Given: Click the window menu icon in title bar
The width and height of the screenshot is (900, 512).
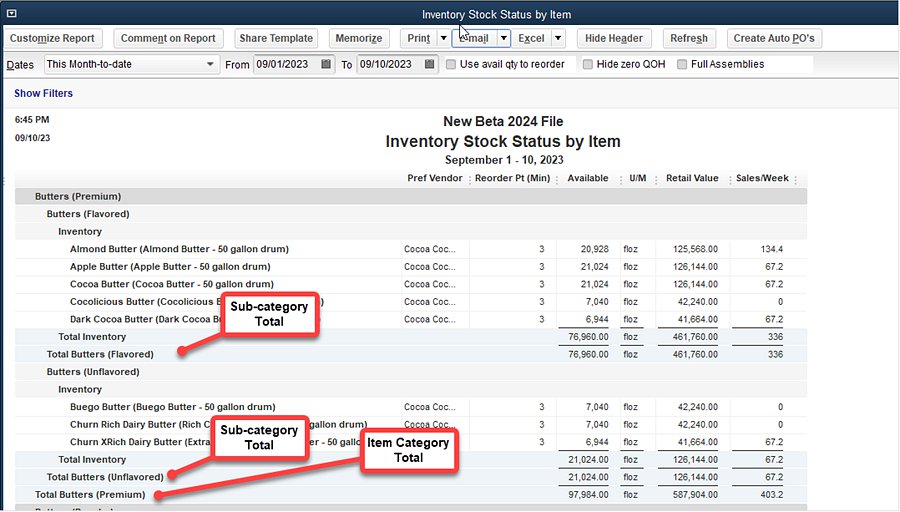Looking at the screenshot, I should coord(11,13).
